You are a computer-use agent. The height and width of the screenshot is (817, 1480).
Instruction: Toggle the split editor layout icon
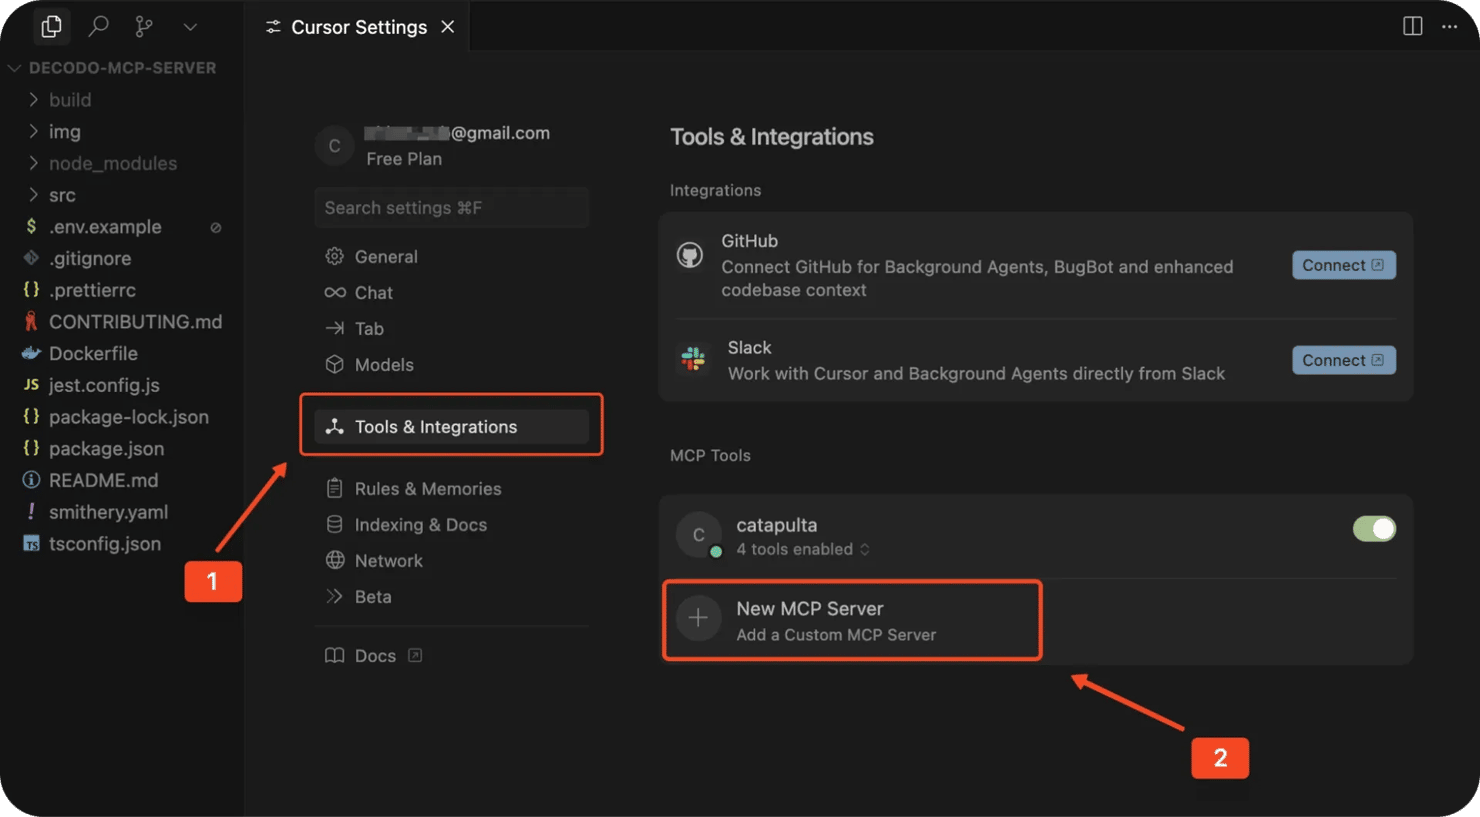pos(1412,26)
